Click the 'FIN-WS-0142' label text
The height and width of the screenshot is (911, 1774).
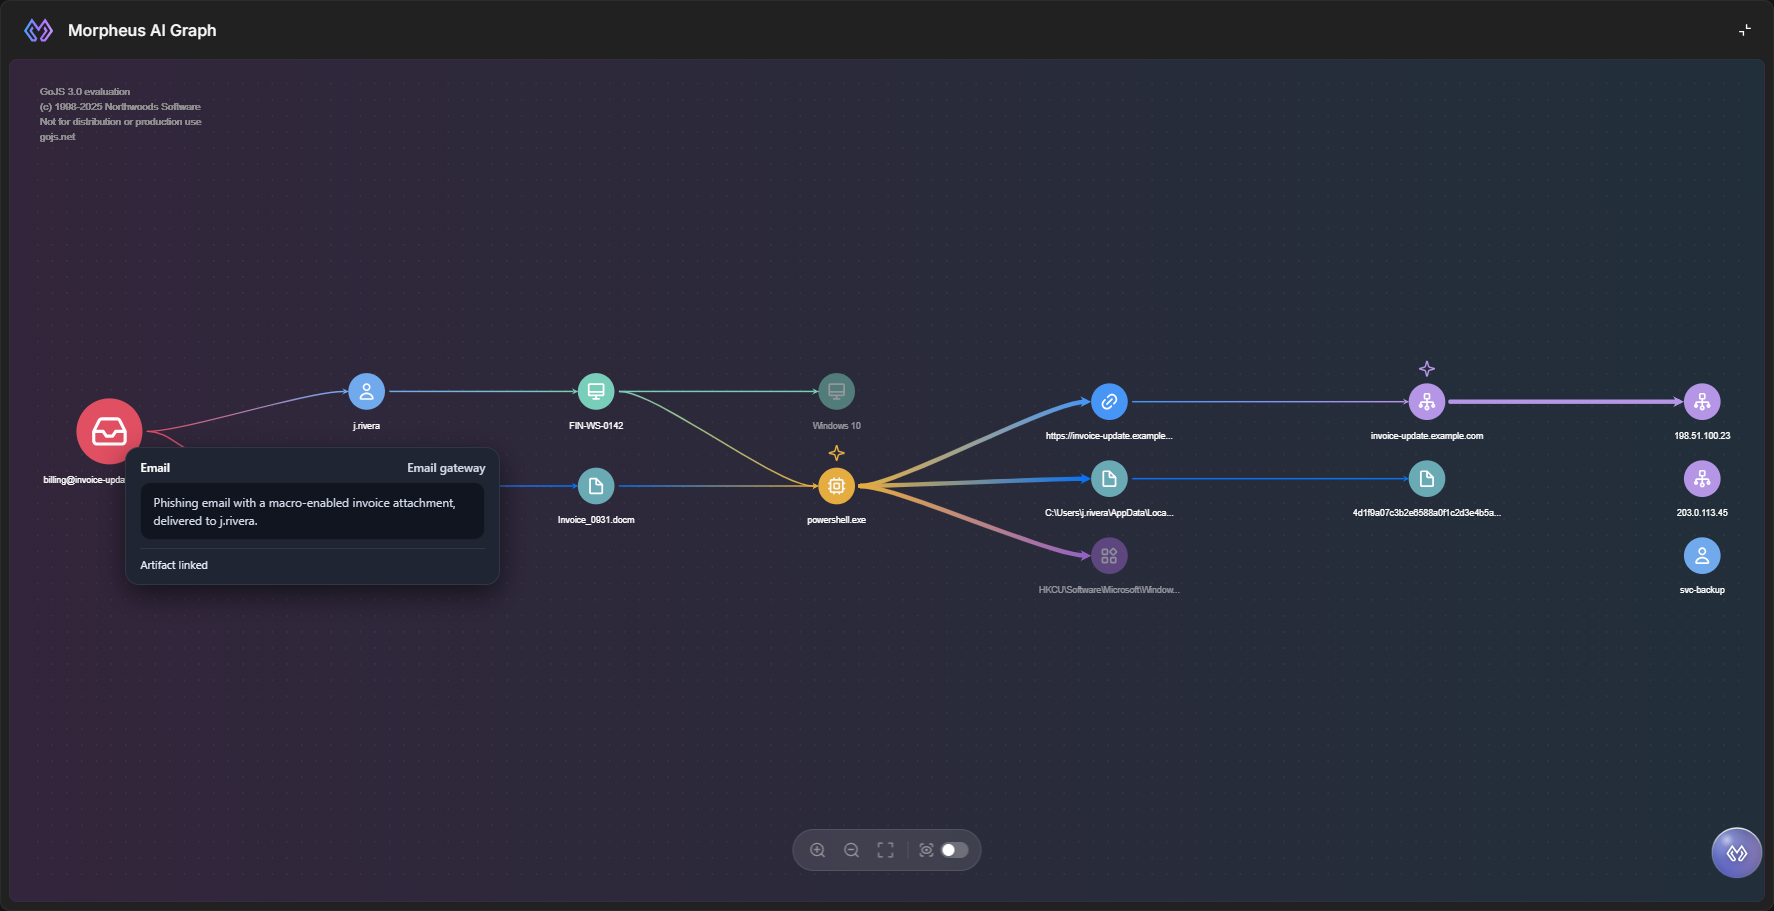[x=596, y=426]
